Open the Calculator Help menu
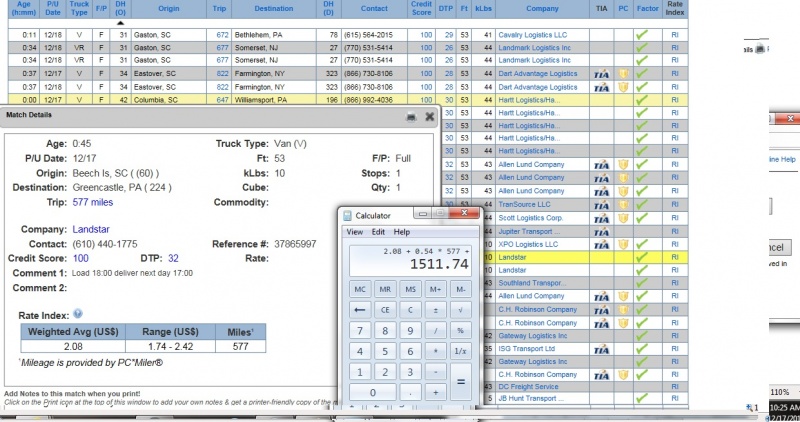 point(402,232)
